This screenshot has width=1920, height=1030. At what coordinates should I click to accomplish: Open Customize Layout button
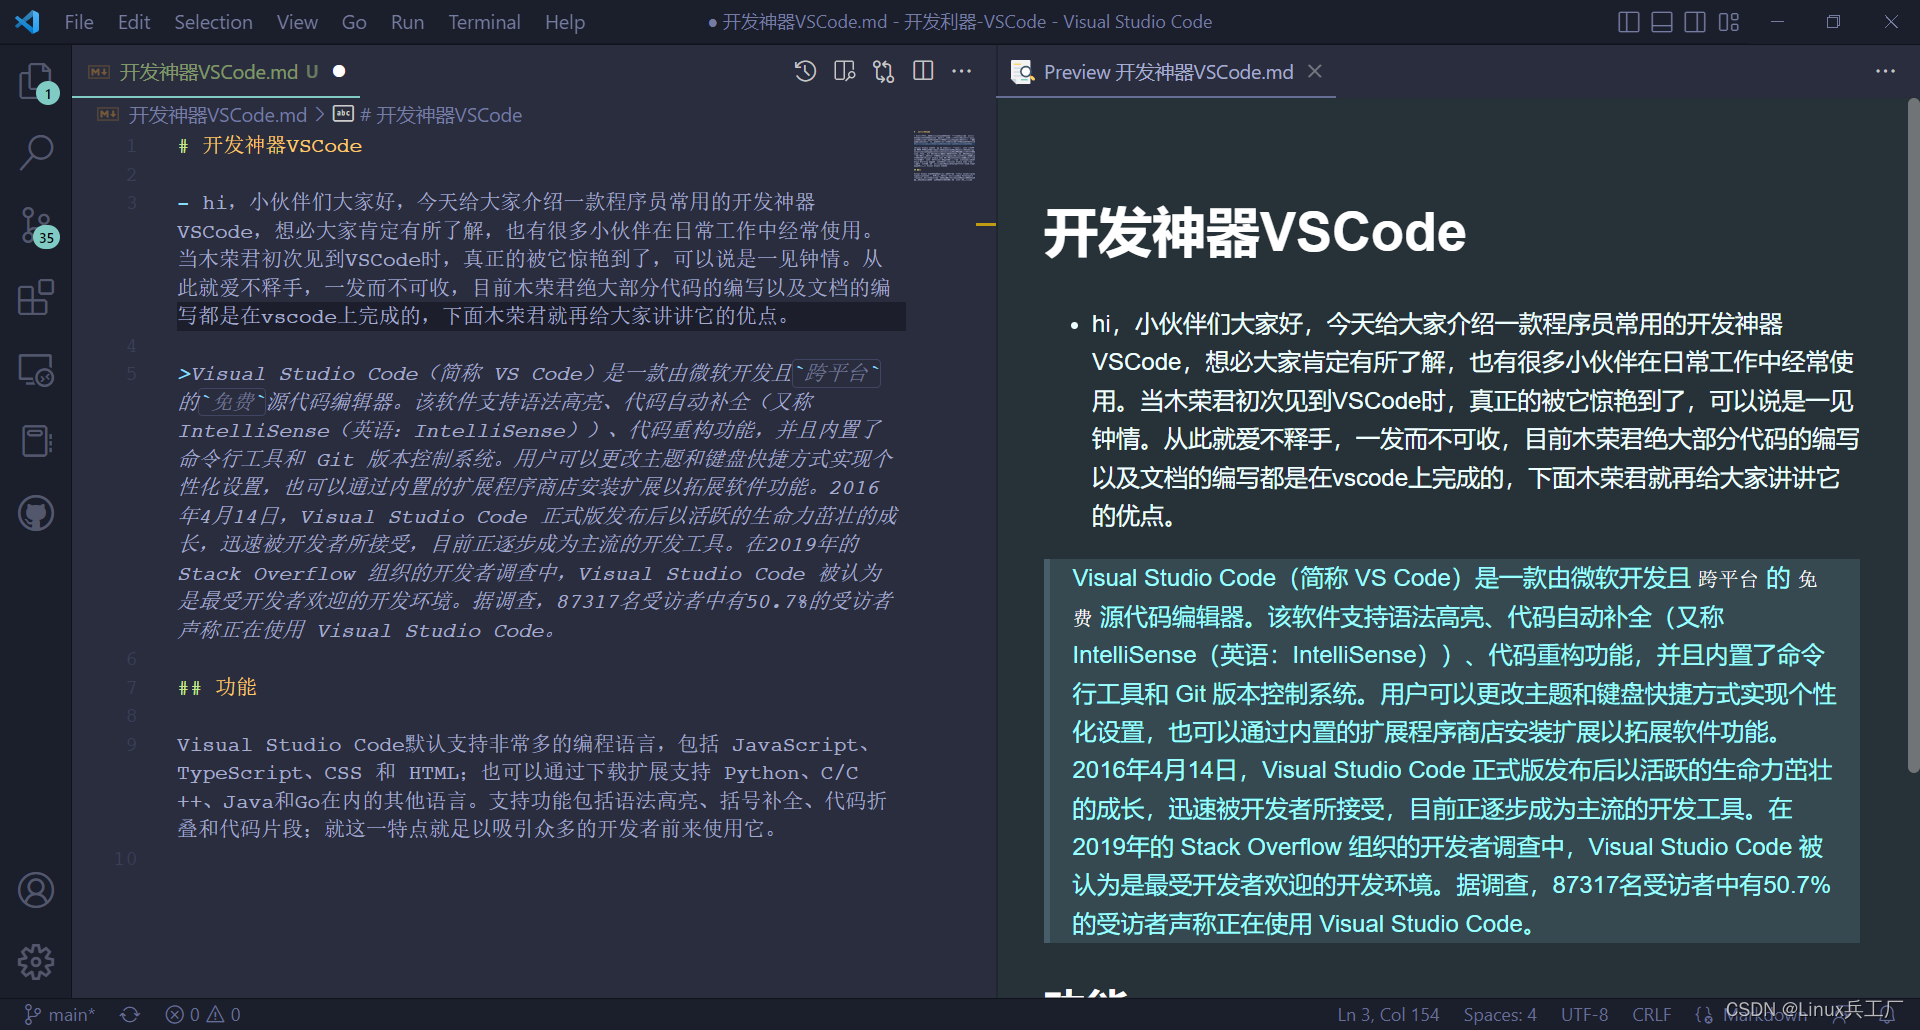point(1729,22)
